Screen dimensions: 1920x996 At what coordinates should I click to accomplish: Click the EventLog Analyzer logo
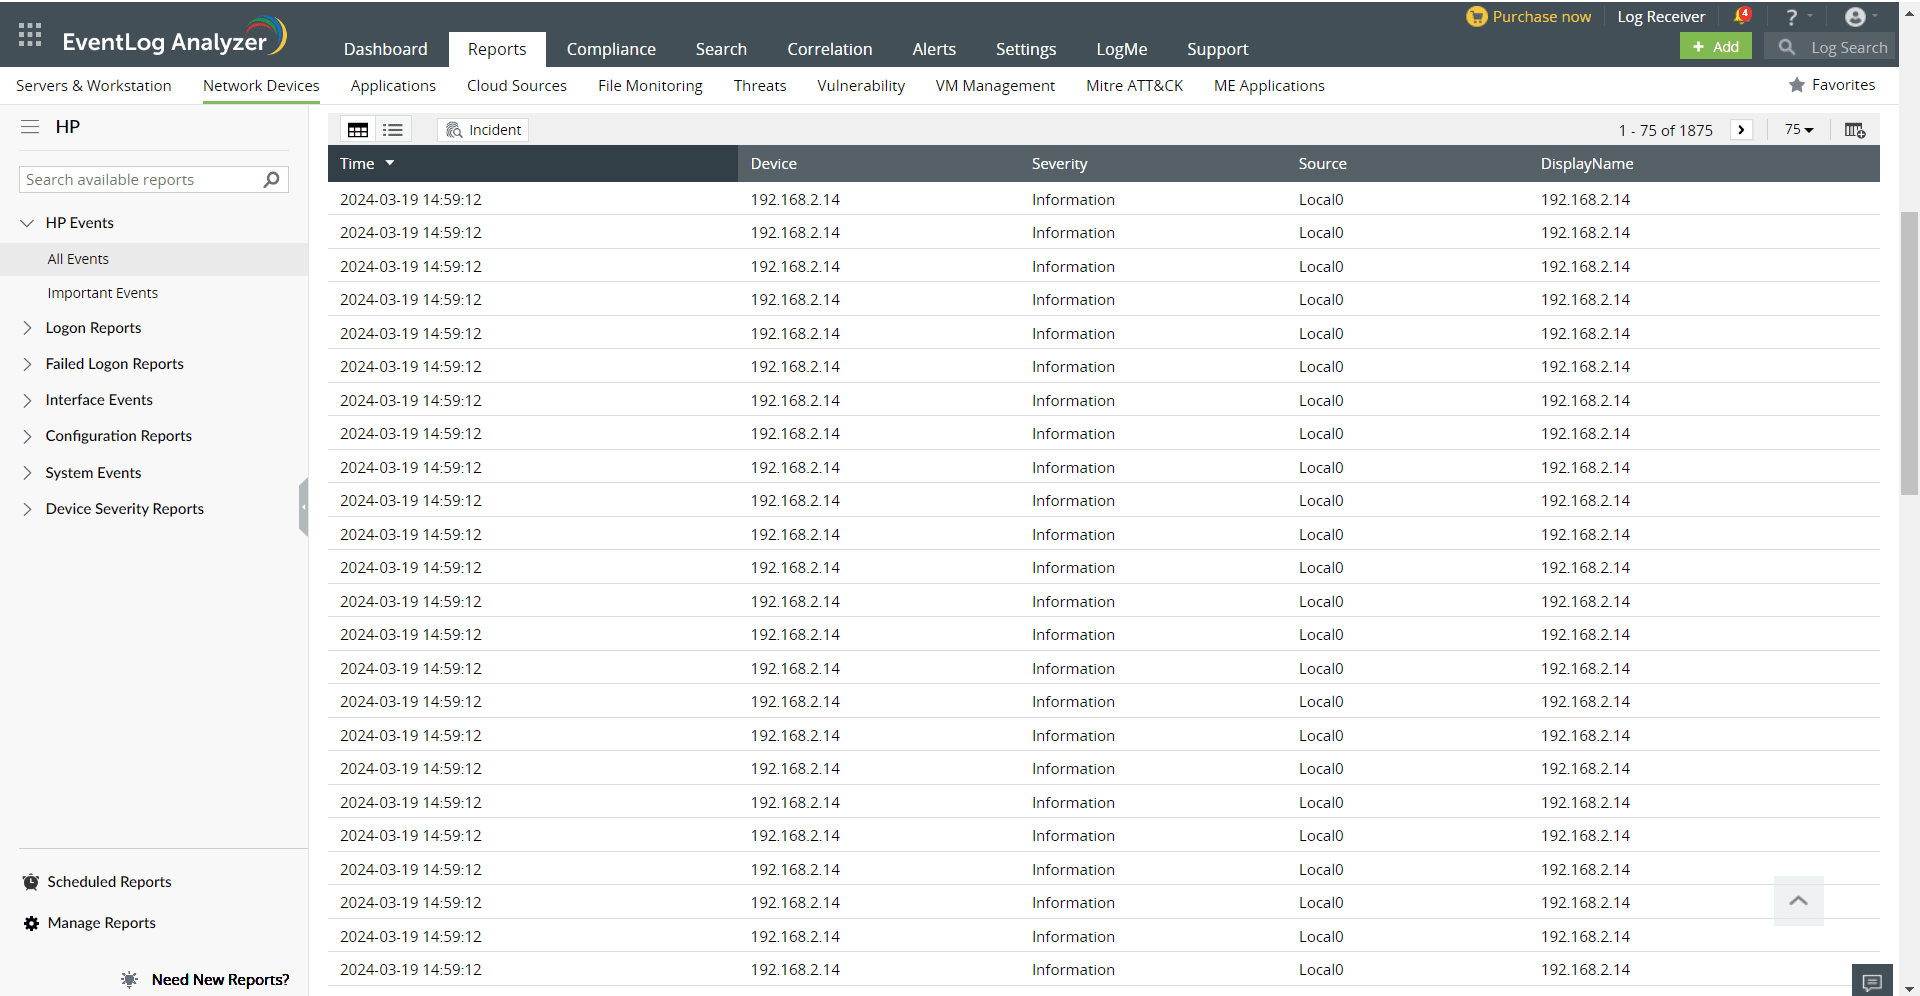[175, 38]
